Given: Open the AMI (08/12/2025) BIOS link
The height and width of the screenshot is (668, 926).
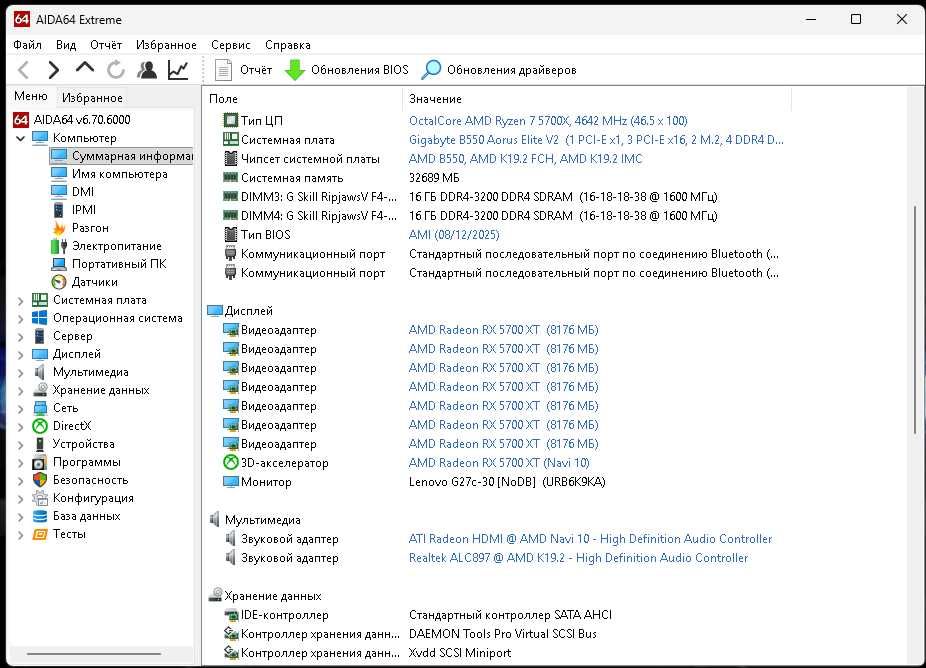Looking at the screenshot, I should (454, 234).
